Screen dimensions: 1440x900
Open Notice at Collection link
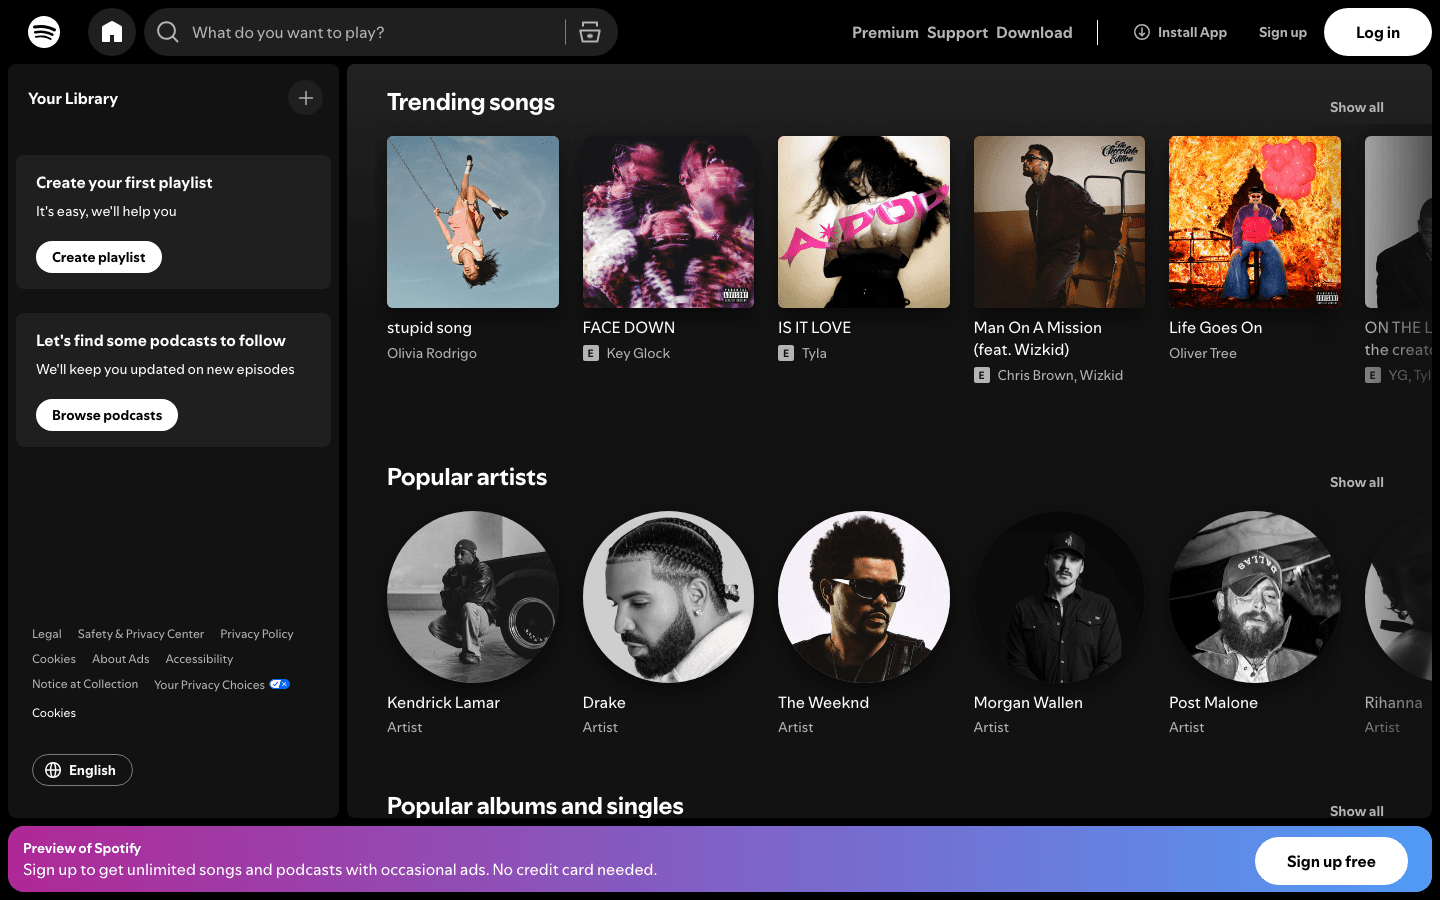[x=85, y=684]
